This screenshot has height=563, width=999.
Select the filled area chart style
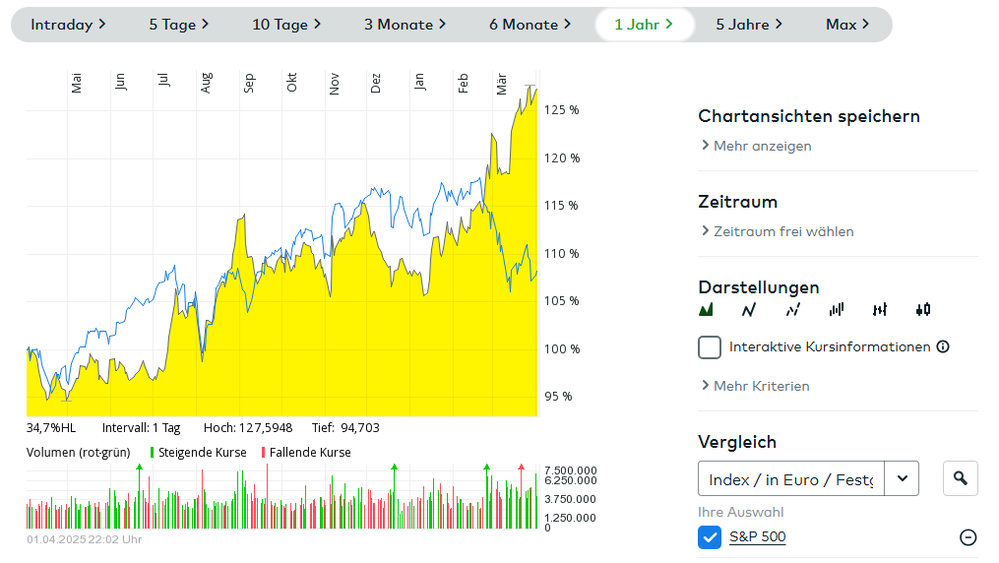707,310
